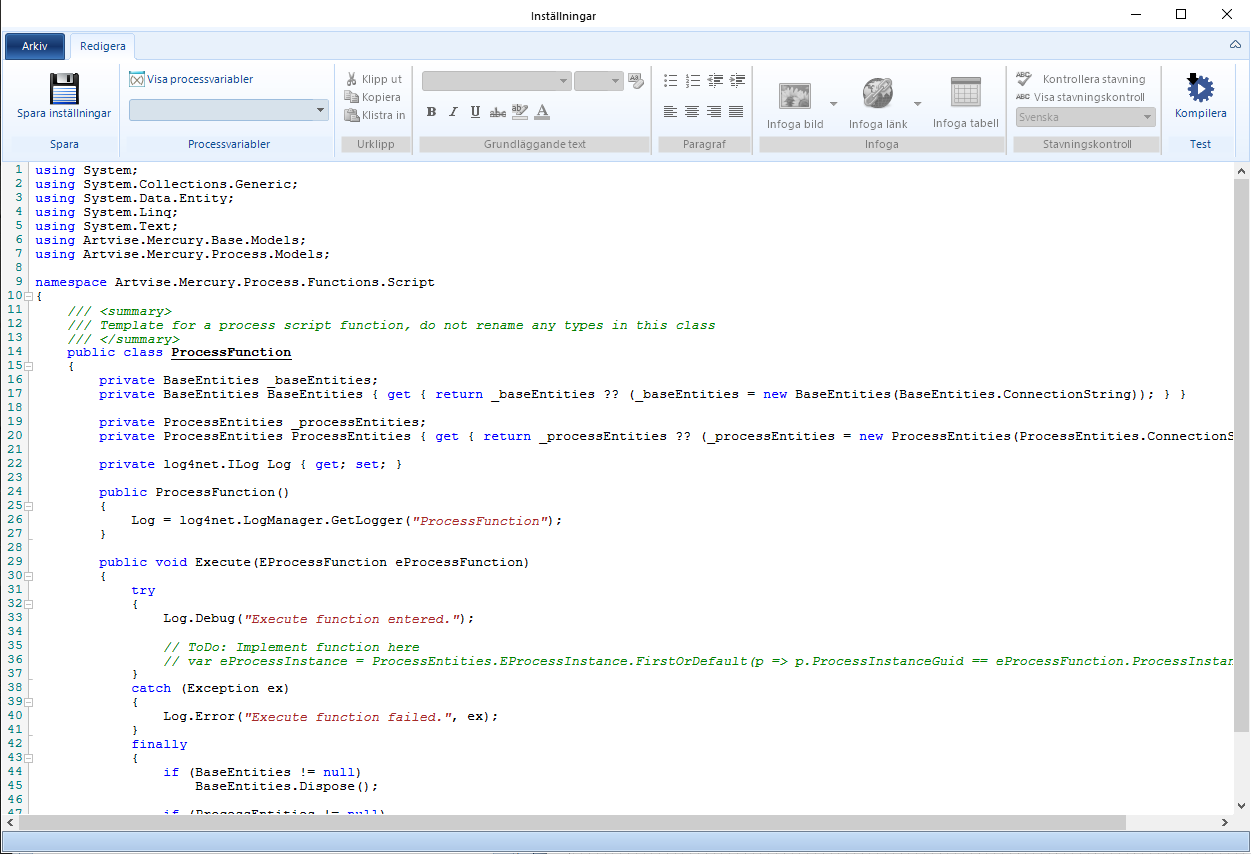1251x854 pixels.
Task: Collapse the try block at line 32
Action: [29, 605]
